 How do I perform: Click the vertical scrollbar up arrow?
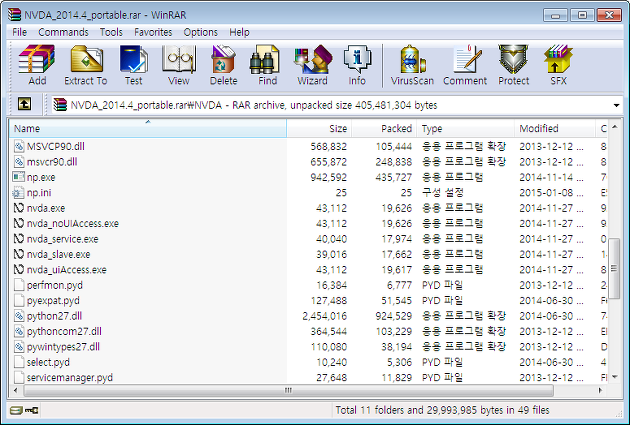pyautogui.click(x=614, y=127)
